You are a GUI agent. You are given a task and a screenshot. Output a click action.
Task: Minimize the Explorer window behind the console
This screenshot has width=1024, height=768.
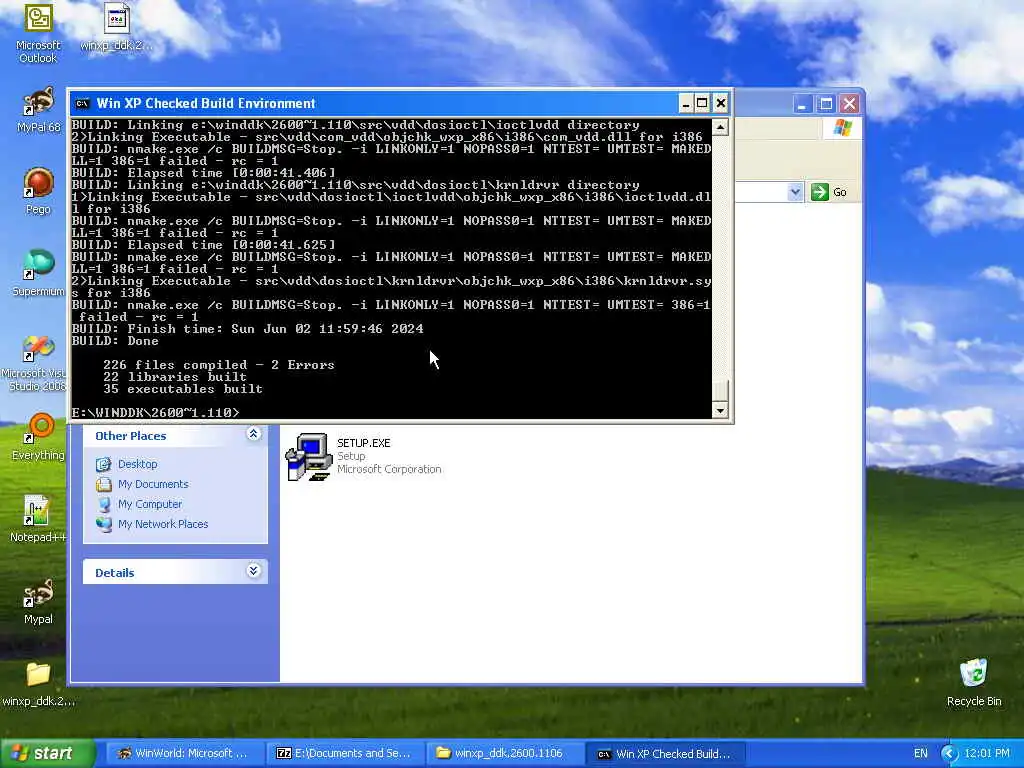803,104
